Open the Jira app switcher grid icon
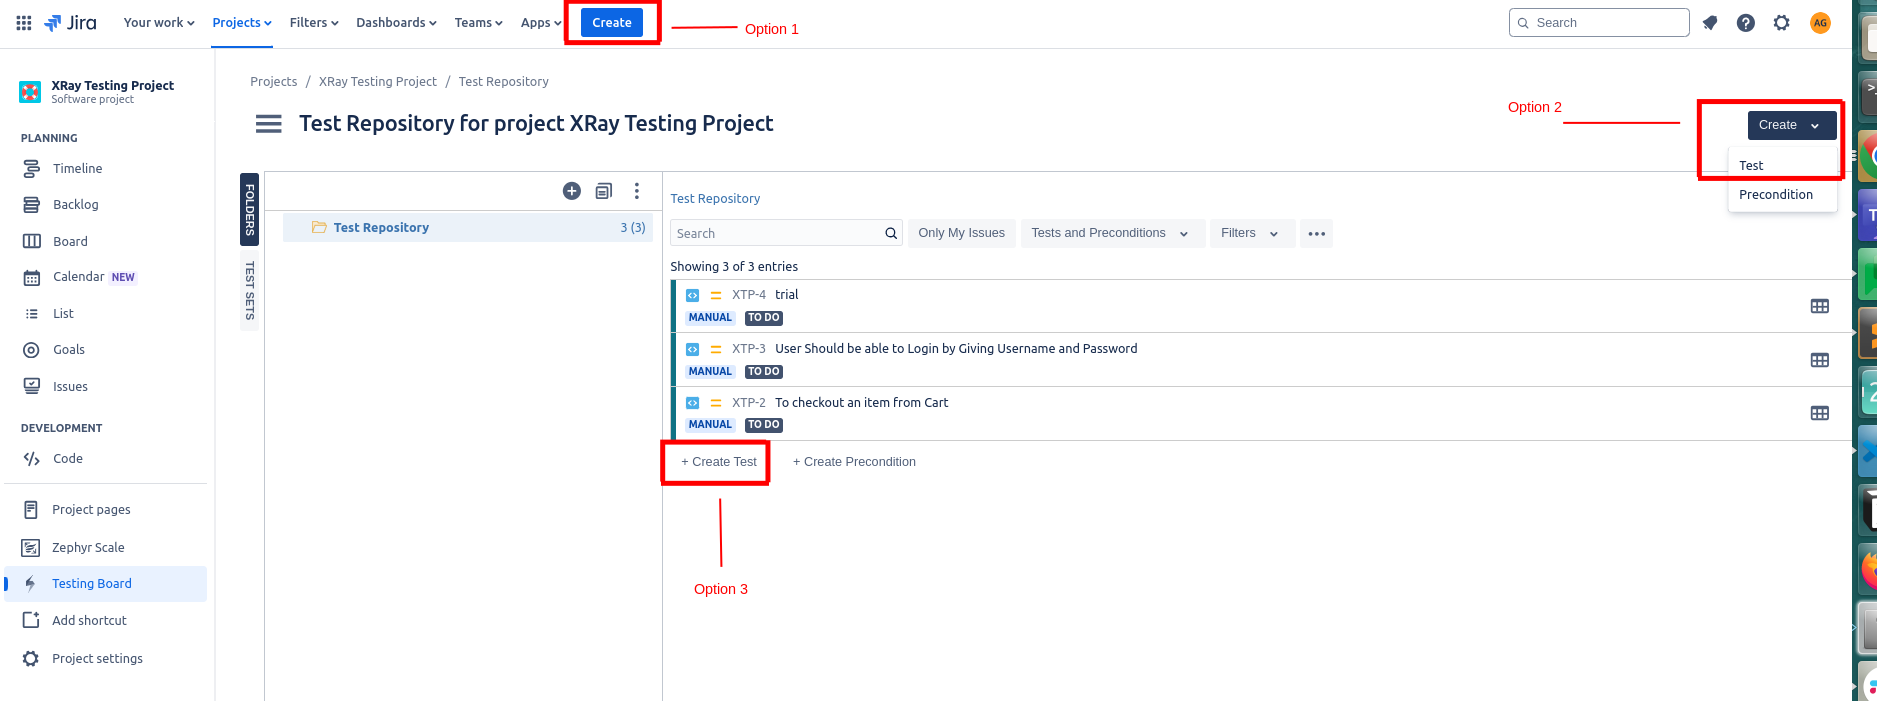Screen dimensions: 1877x701 pyautogui.click(x=24, y=23)
